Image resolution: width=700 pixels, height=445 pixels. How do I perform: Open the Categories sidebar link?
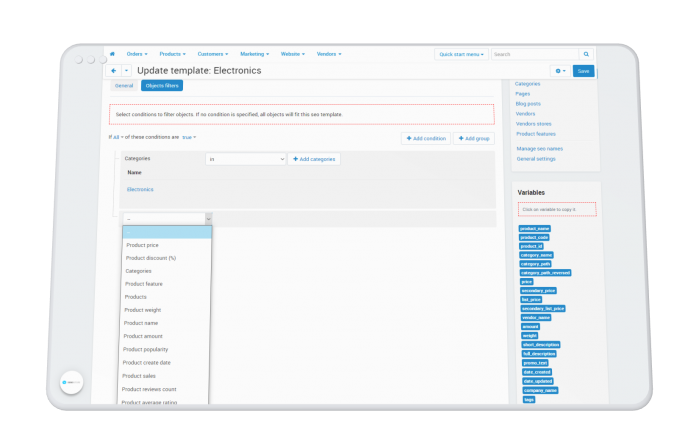point(527,84)
